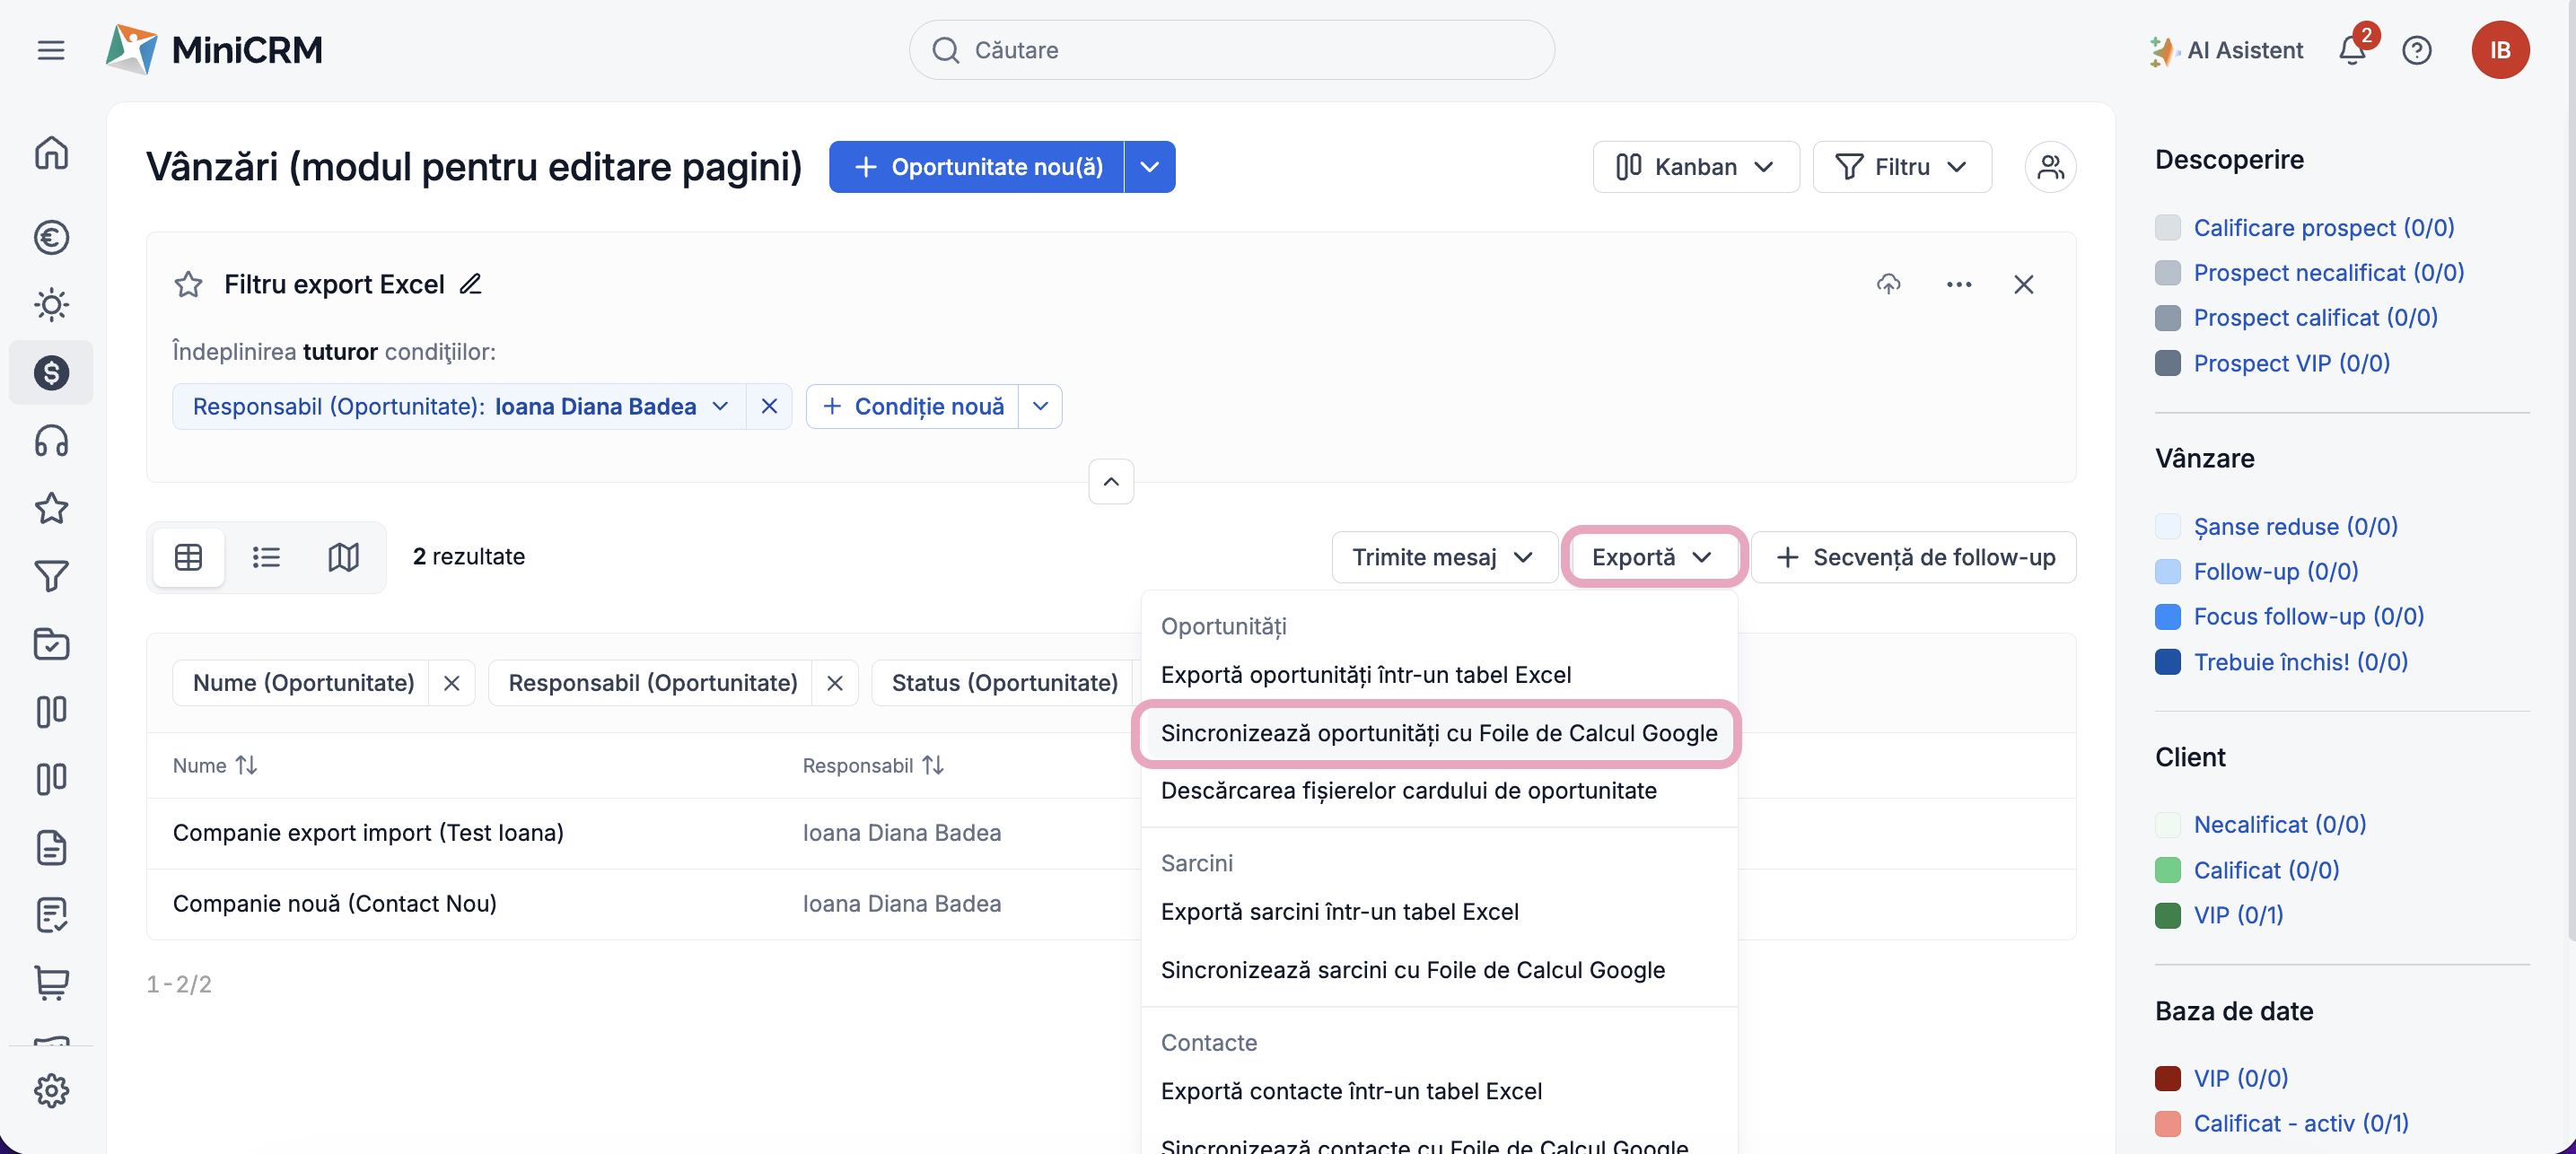Choose Sincronizează sarcini cu Foile de Calcul Google
This screenshot has height=1154, width=2576.
click(x=1412, y=970)
